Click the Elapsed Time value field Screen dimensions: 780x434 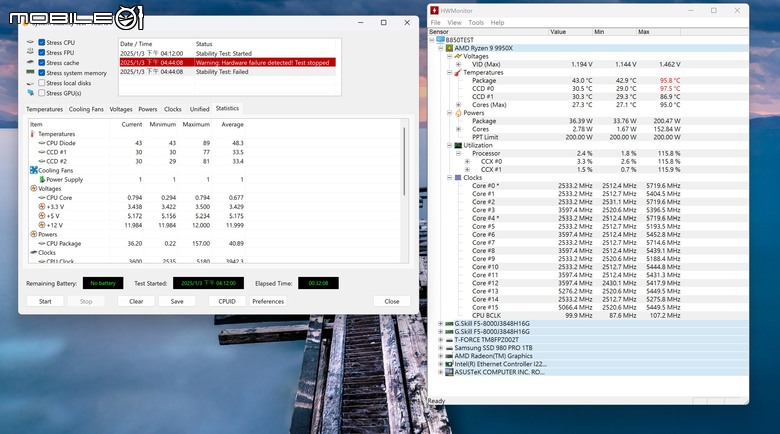(318, 283)
